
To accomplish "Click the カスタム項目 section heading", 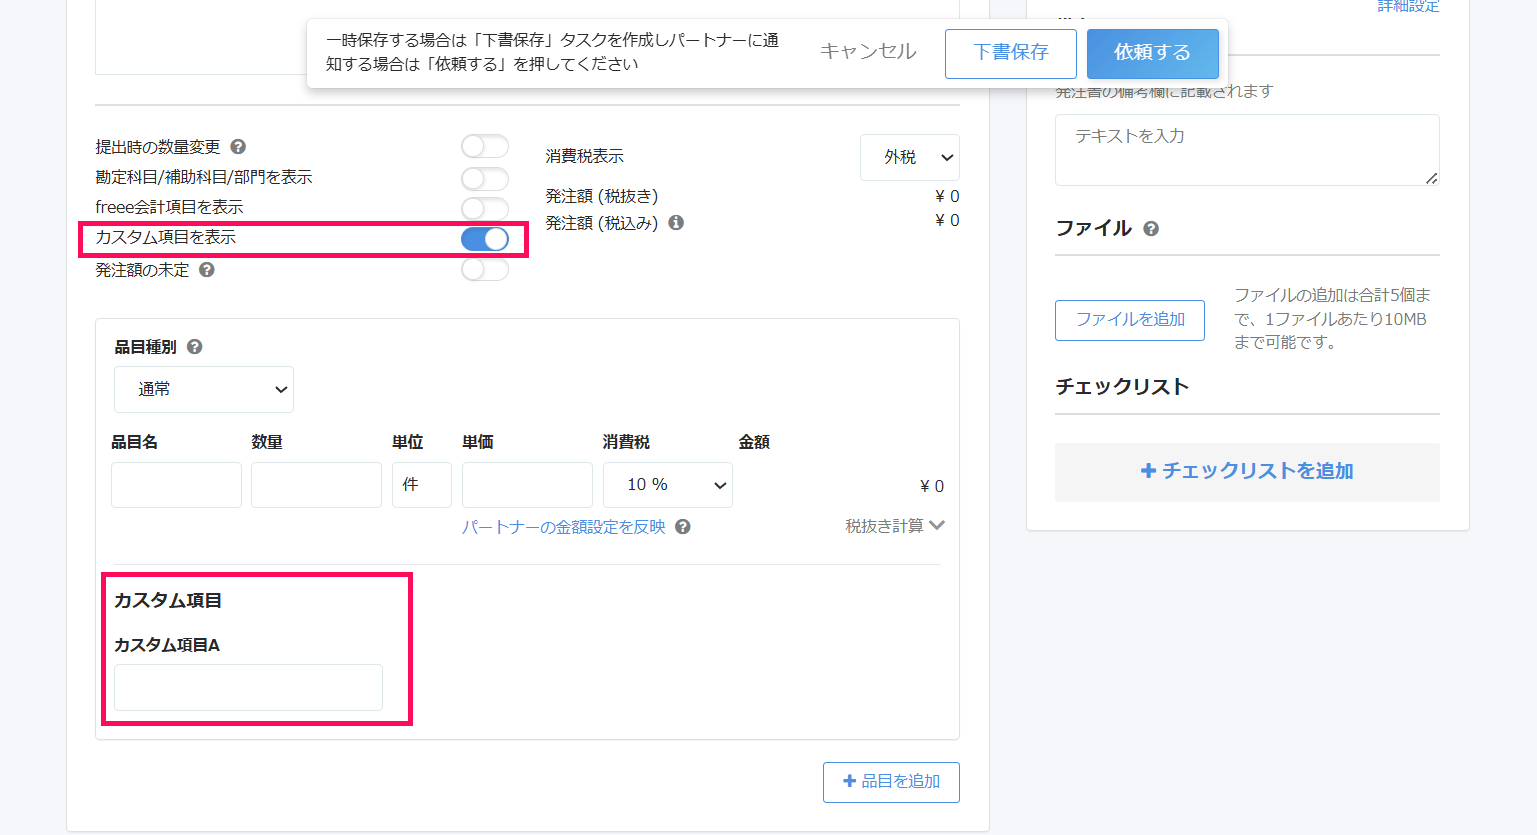I will 168,600.
